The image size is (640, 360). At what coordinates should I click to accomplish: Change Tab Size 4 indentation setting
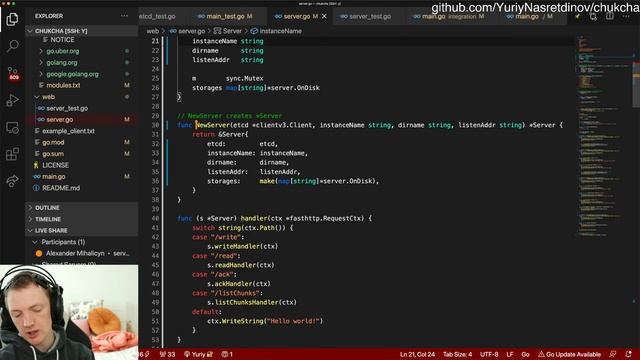pyautogui.click(x=458, y=354)
